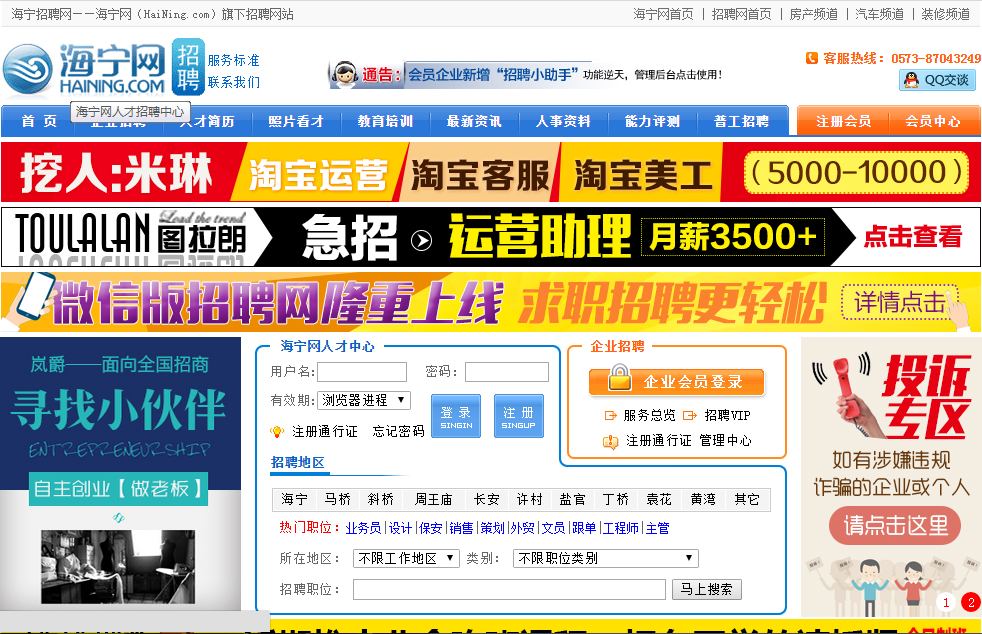Open the TOULALAN 图拉朗 急招 banner
The image size is (982, 634).
[491, 237]
